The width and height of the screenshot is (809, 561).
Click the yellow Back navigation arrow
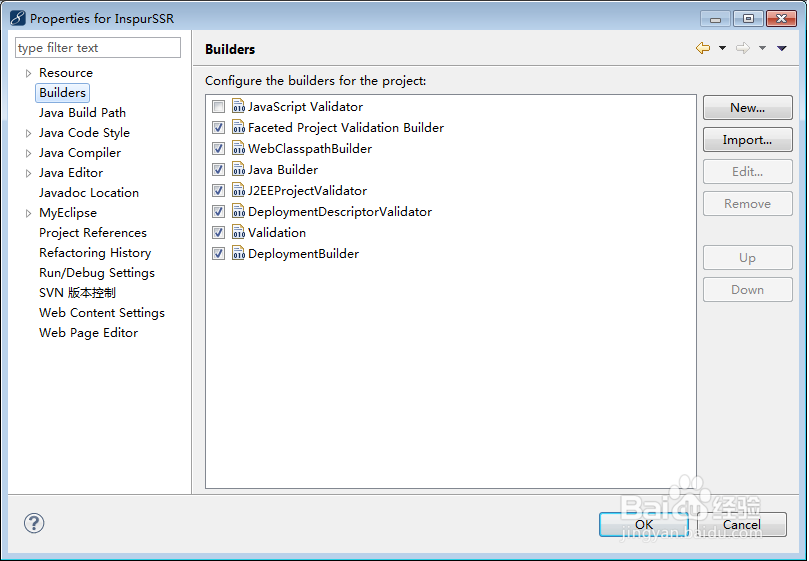pyautogui.click(x=703, y=48)
